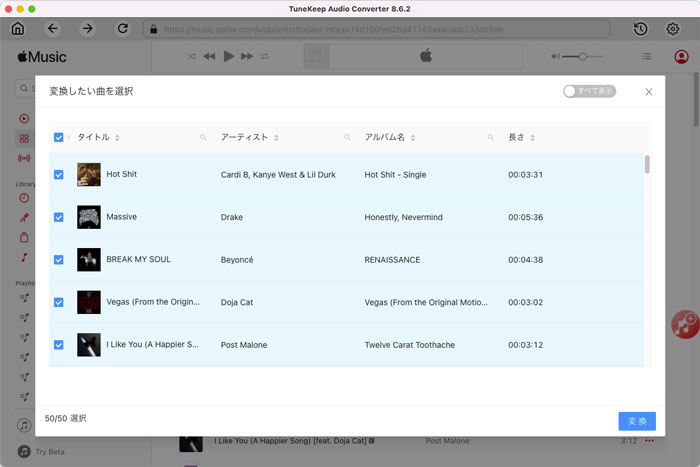Click the 00:05:36 duration value
Screen dimensions: 700x467
click(525, 217)
